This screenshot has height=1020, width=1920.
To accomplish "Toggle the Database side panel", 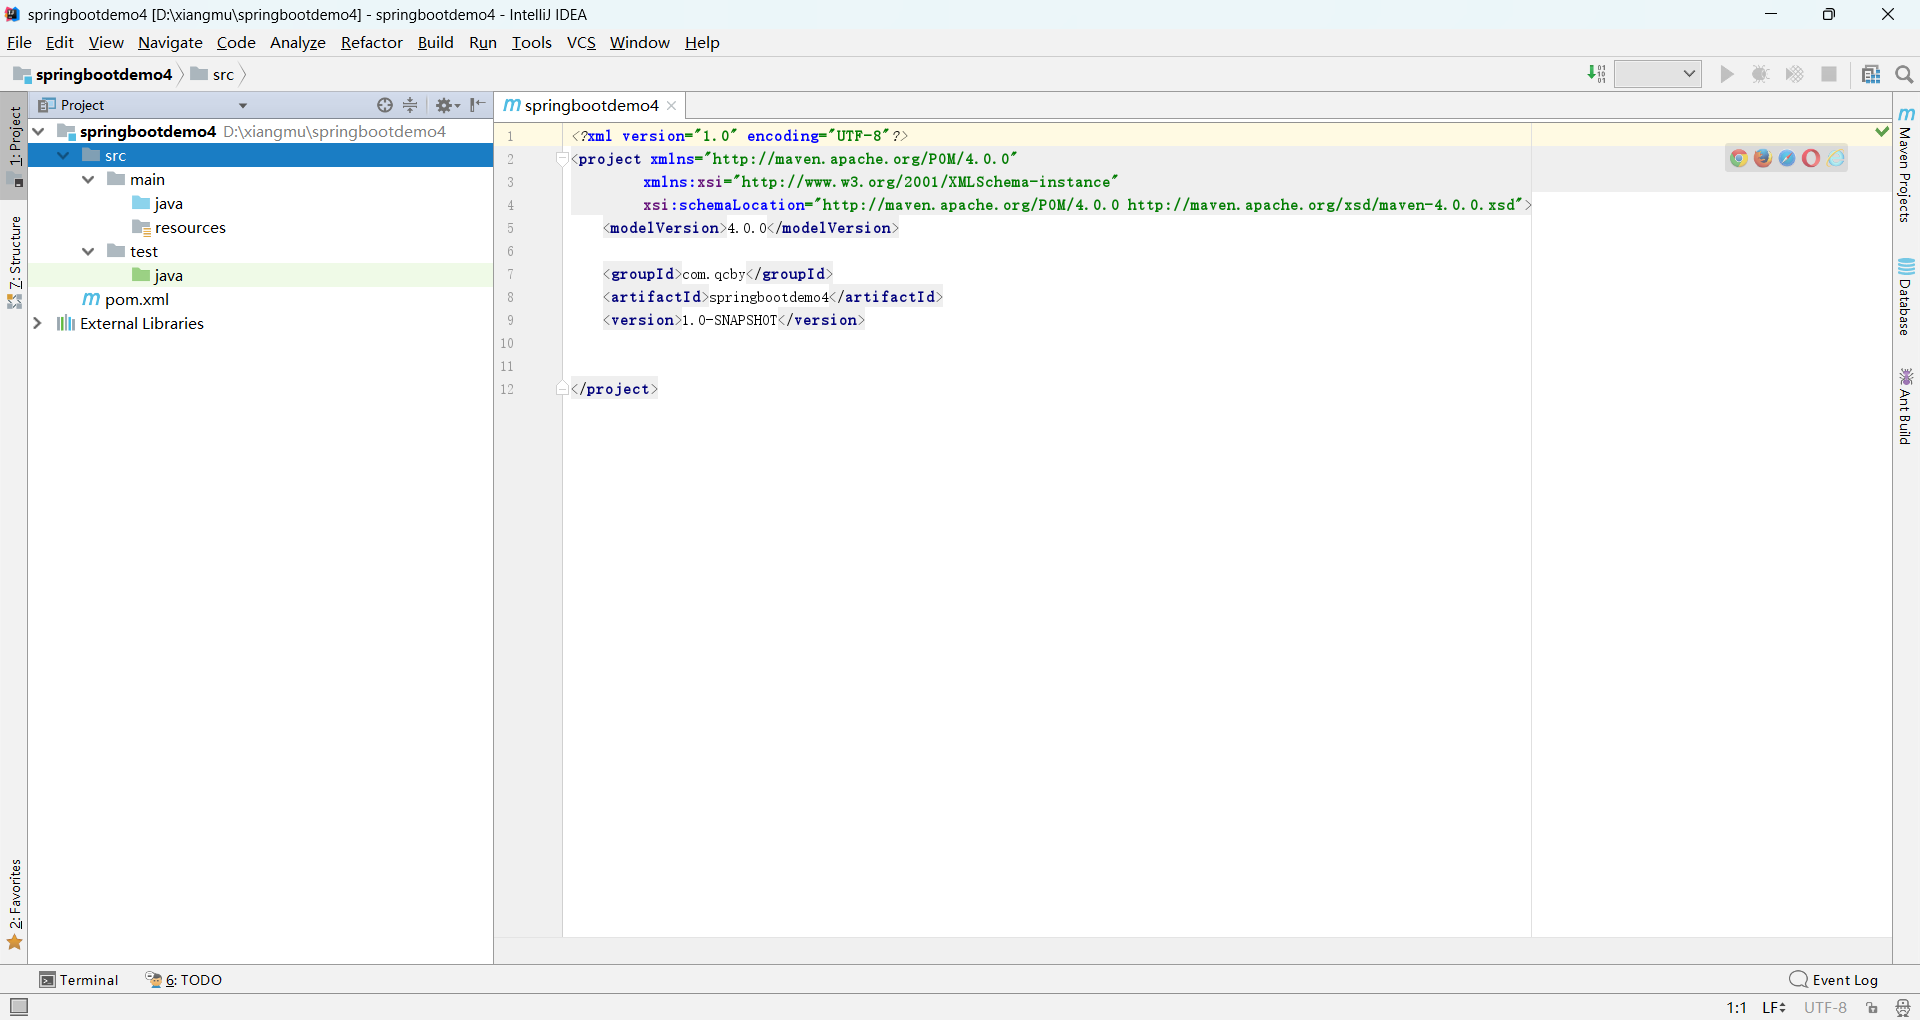I will click(1906, 297).
